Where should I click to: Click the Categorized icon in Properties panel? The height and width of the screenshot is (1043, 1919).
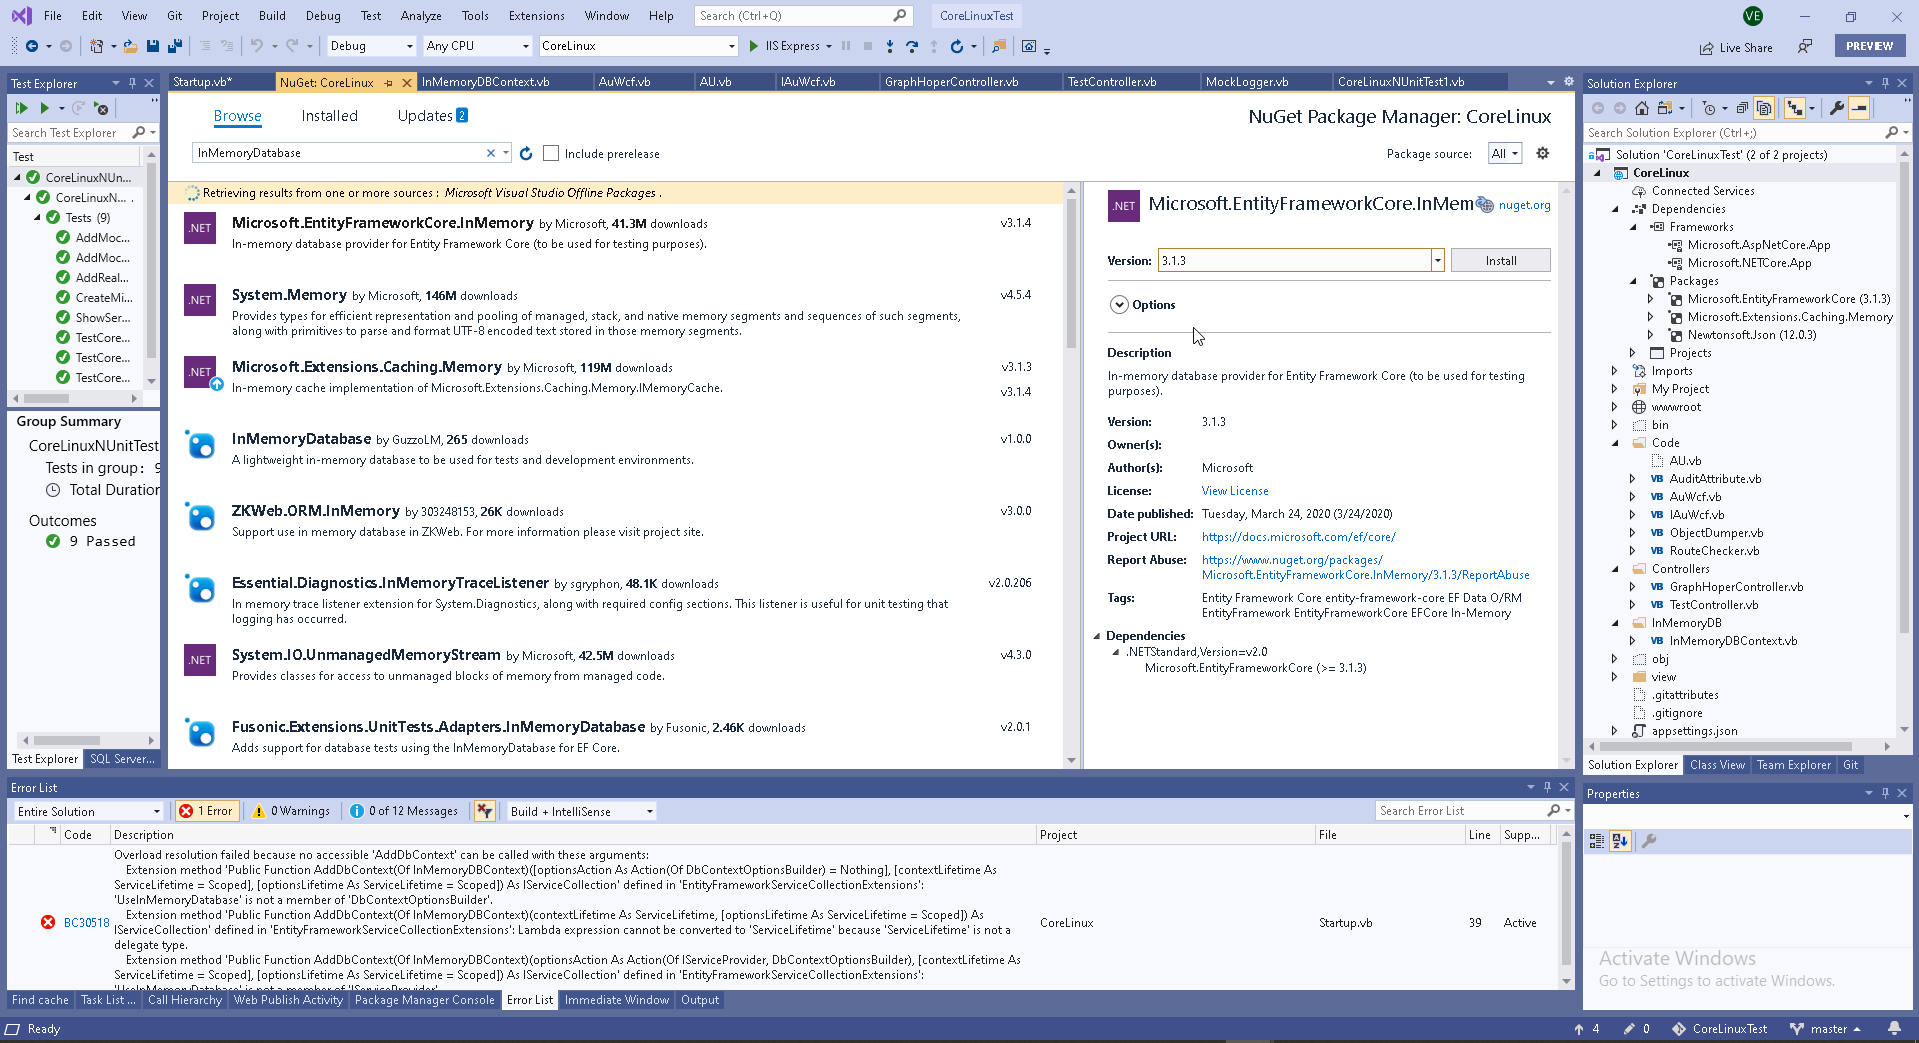click(1597, 841)
